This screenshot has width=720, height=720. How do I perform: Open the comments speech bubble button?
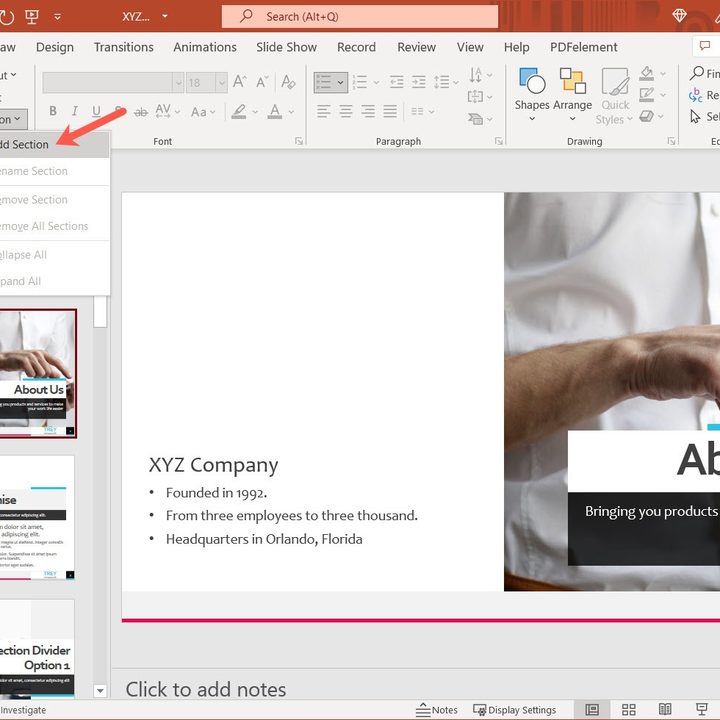tap(705, 46)
